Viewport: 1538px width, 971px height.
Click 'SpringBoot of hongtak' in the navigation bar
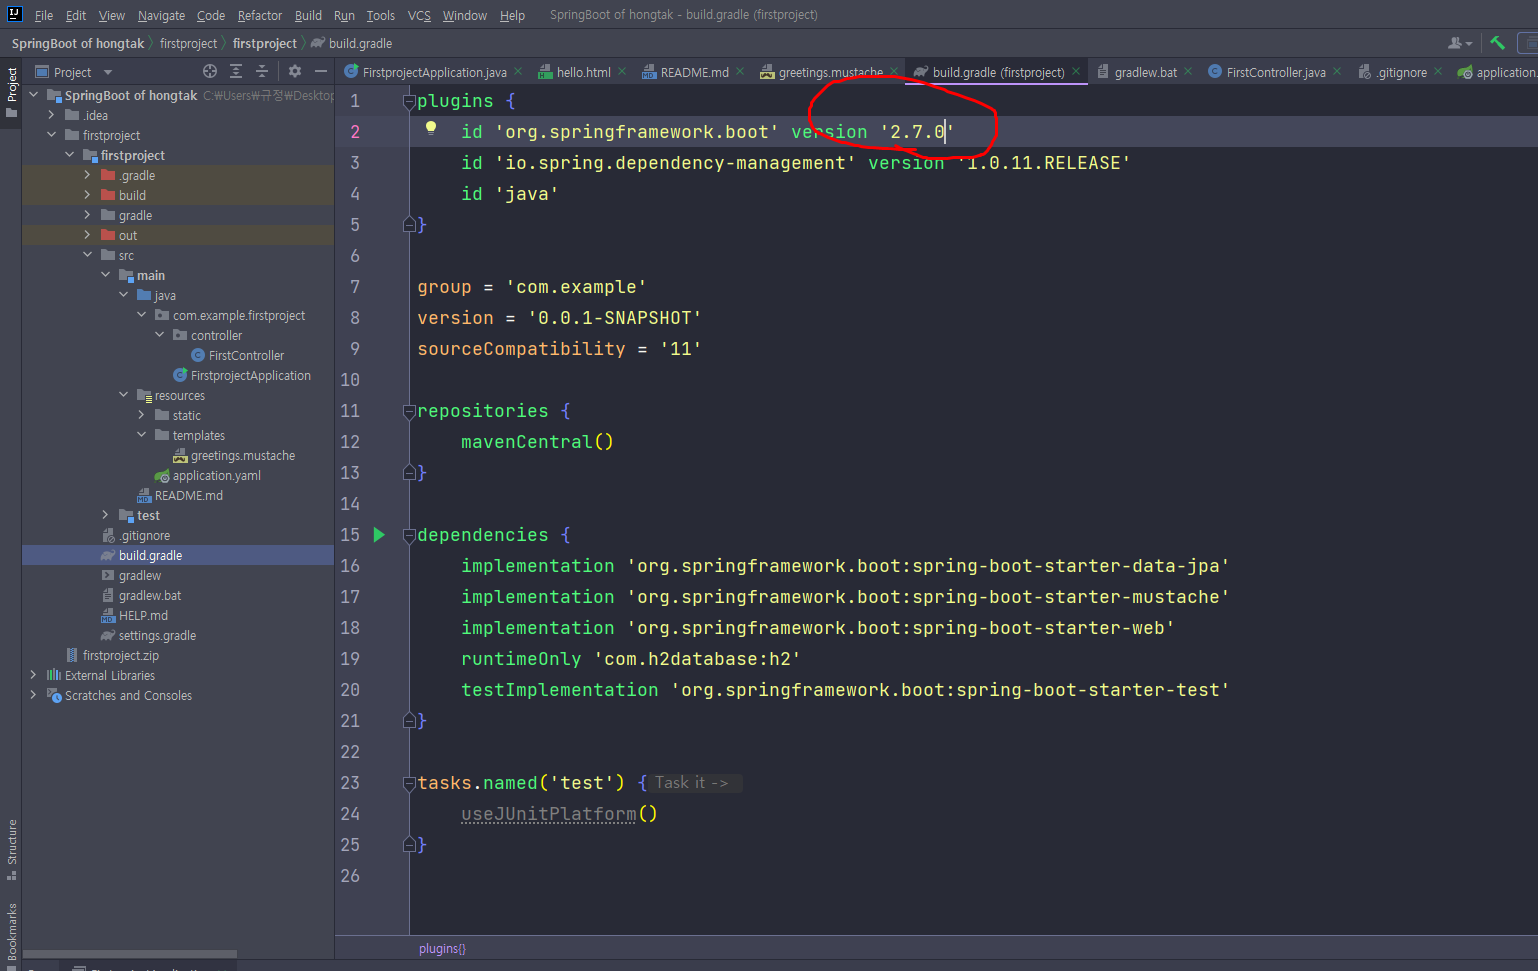pyautogui.click(x=78, y=43)
